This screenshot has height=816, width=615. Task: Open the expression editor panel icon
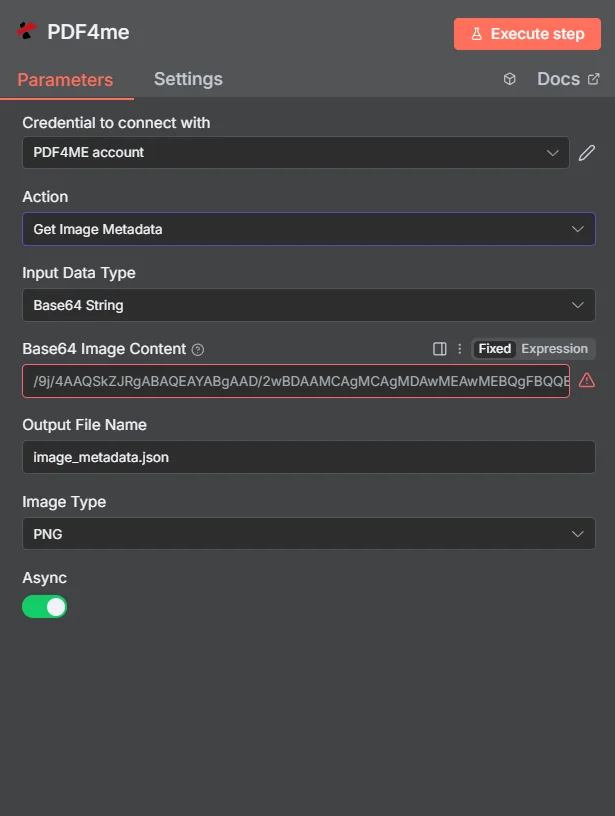click(x=440, y=349)
